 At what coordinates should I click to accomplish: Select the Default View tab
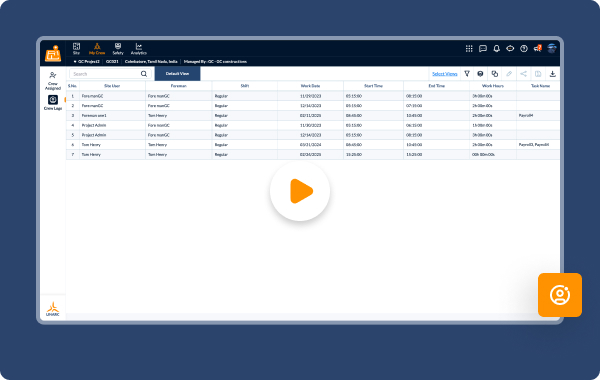(x=177, y=73)
